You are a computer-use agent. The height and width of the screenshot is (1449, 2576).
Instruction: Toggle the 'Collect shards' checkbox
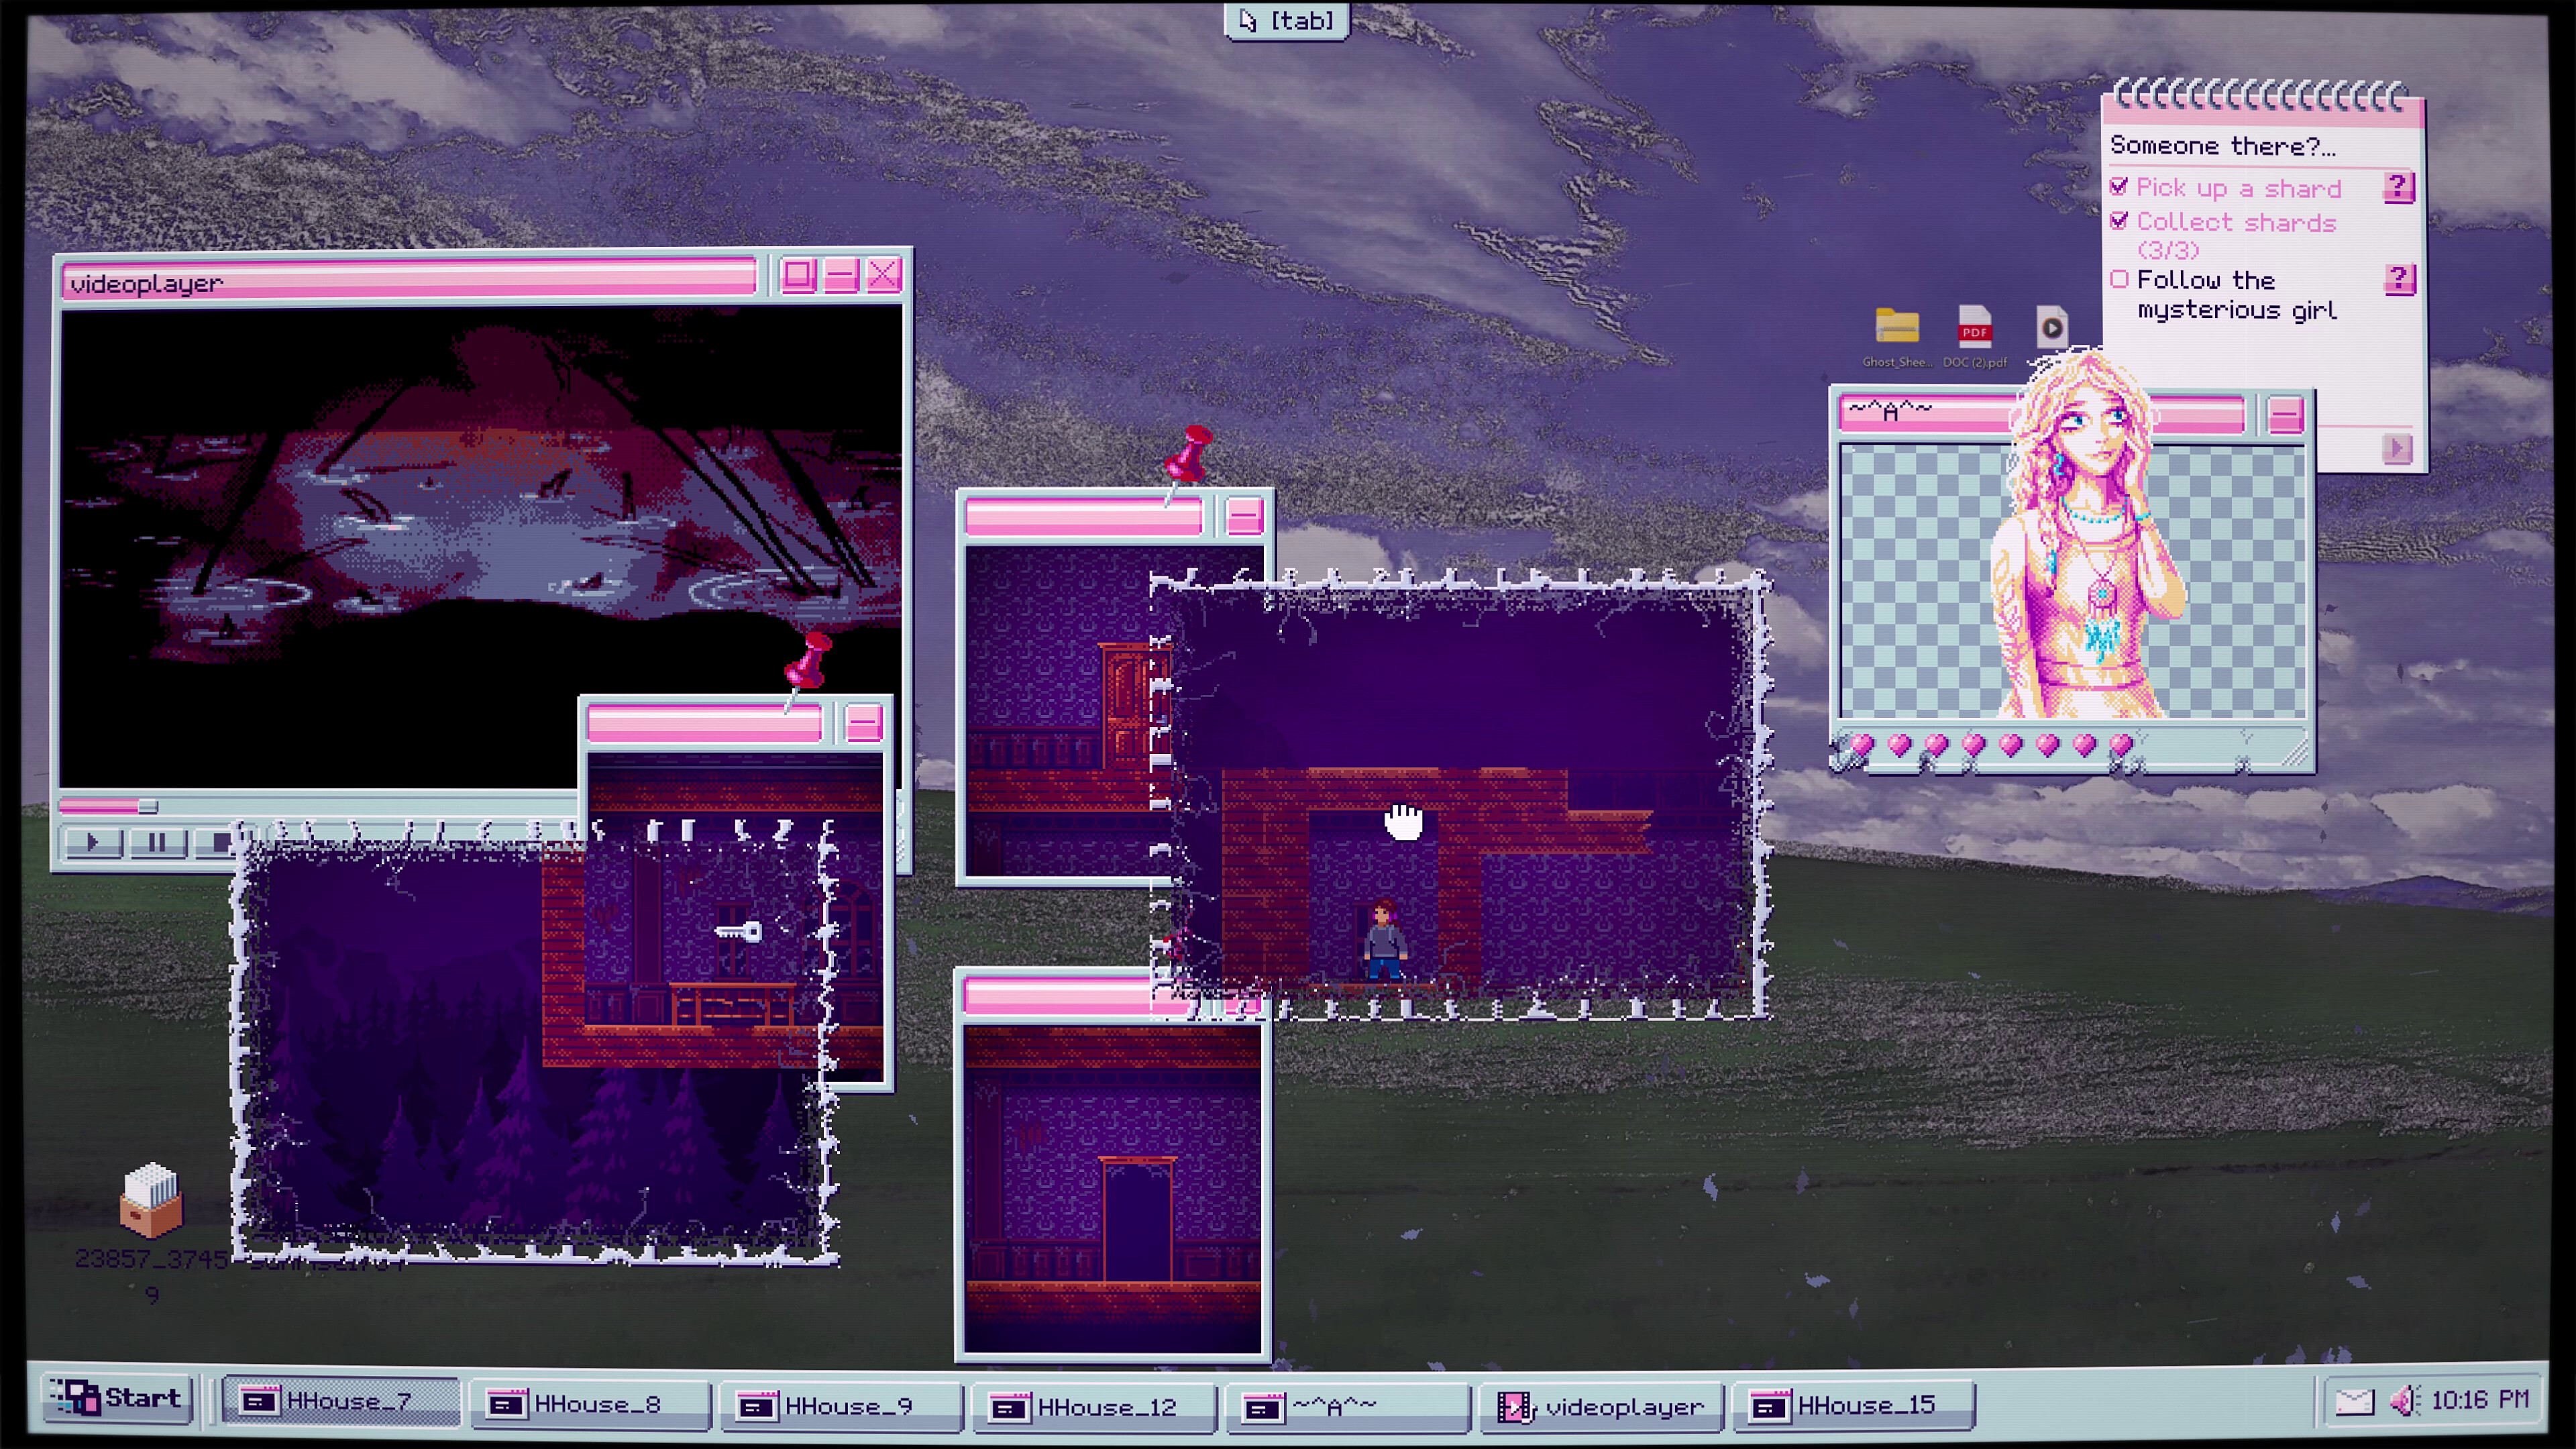point(2119,220)
